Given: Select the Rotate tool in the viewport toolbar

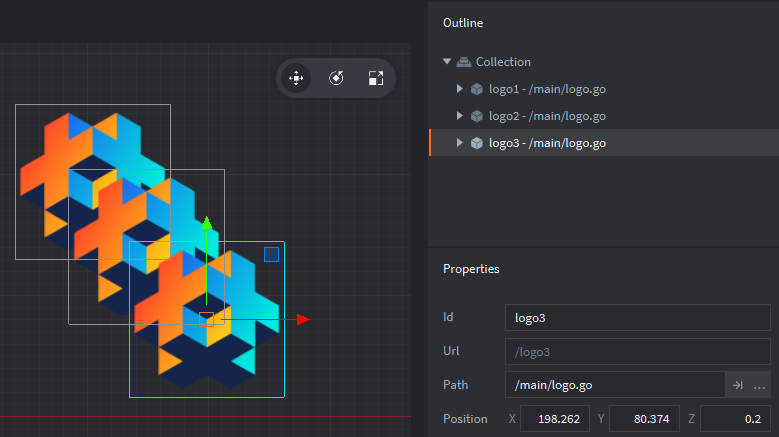Looking at the screenshot, I should pyautogui.click(x=336, y=78).
